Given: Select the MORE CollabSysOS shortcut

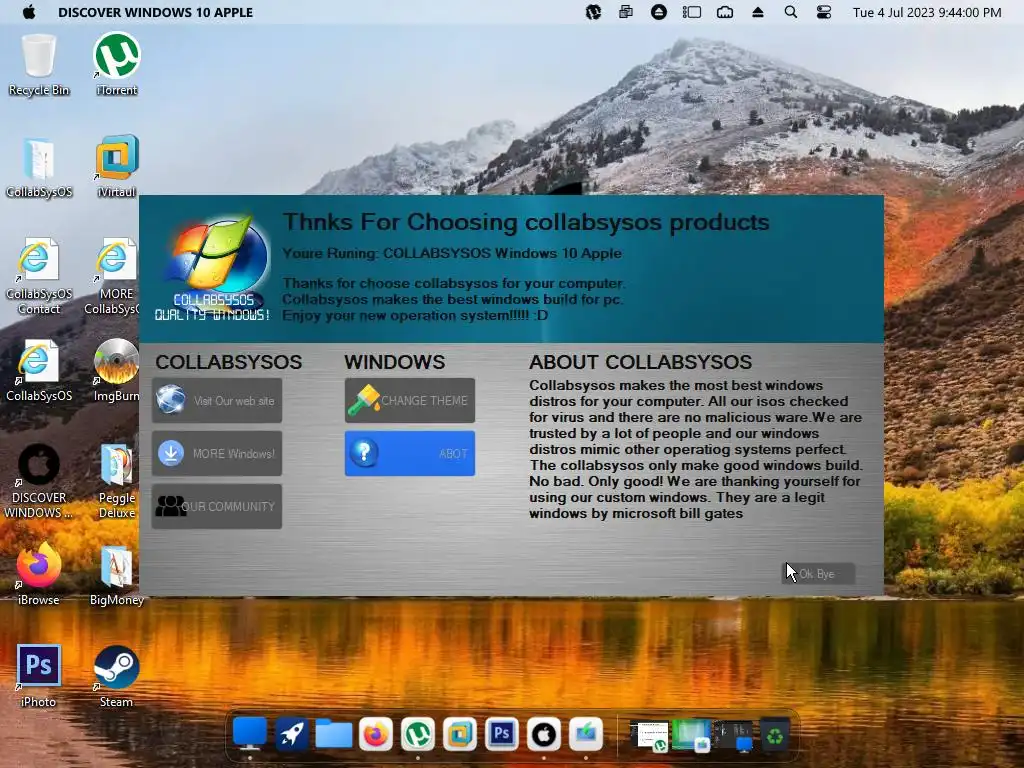Looking at the screenshot, I should (x=112, y=277).
